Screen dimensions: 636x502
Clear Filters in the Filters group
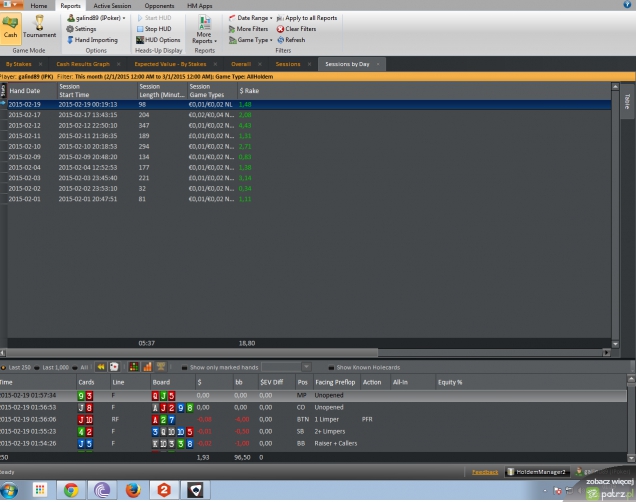coord(294,29)
